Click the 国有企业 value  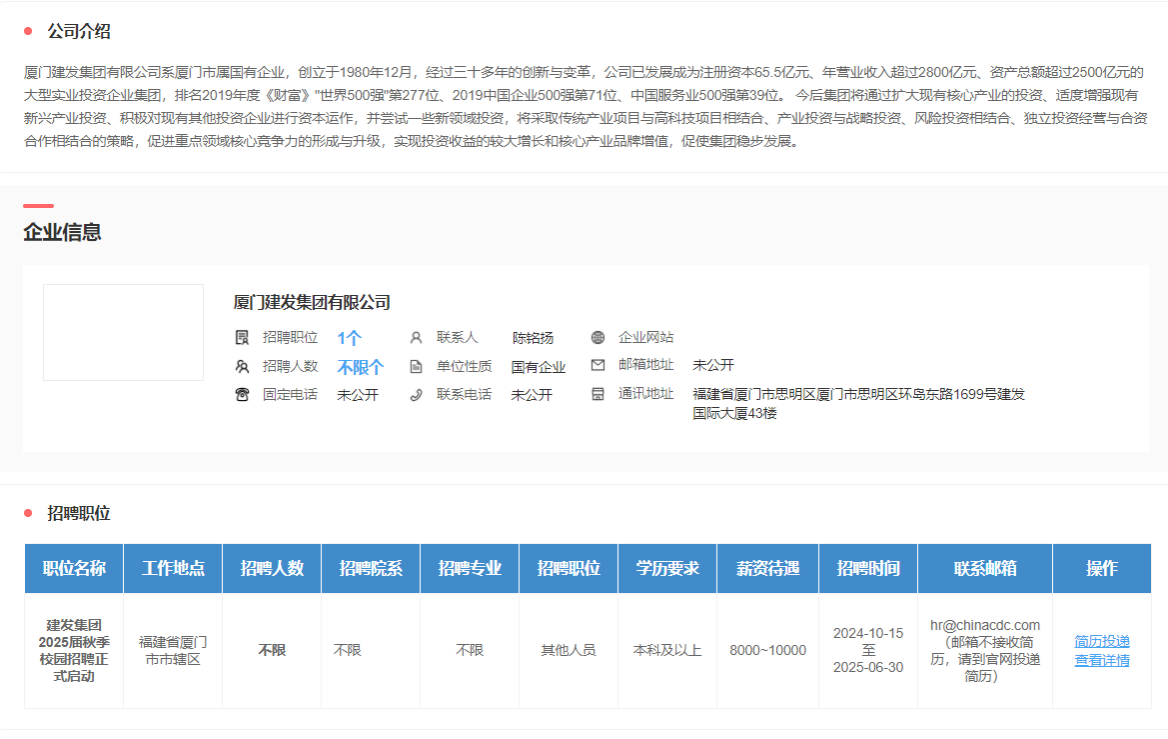[539, 367]
